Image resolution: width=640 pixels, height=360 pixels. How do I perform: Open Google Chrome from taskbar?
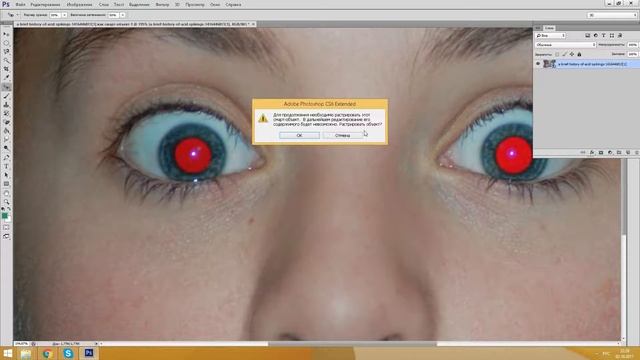click(x=47, y=353)
